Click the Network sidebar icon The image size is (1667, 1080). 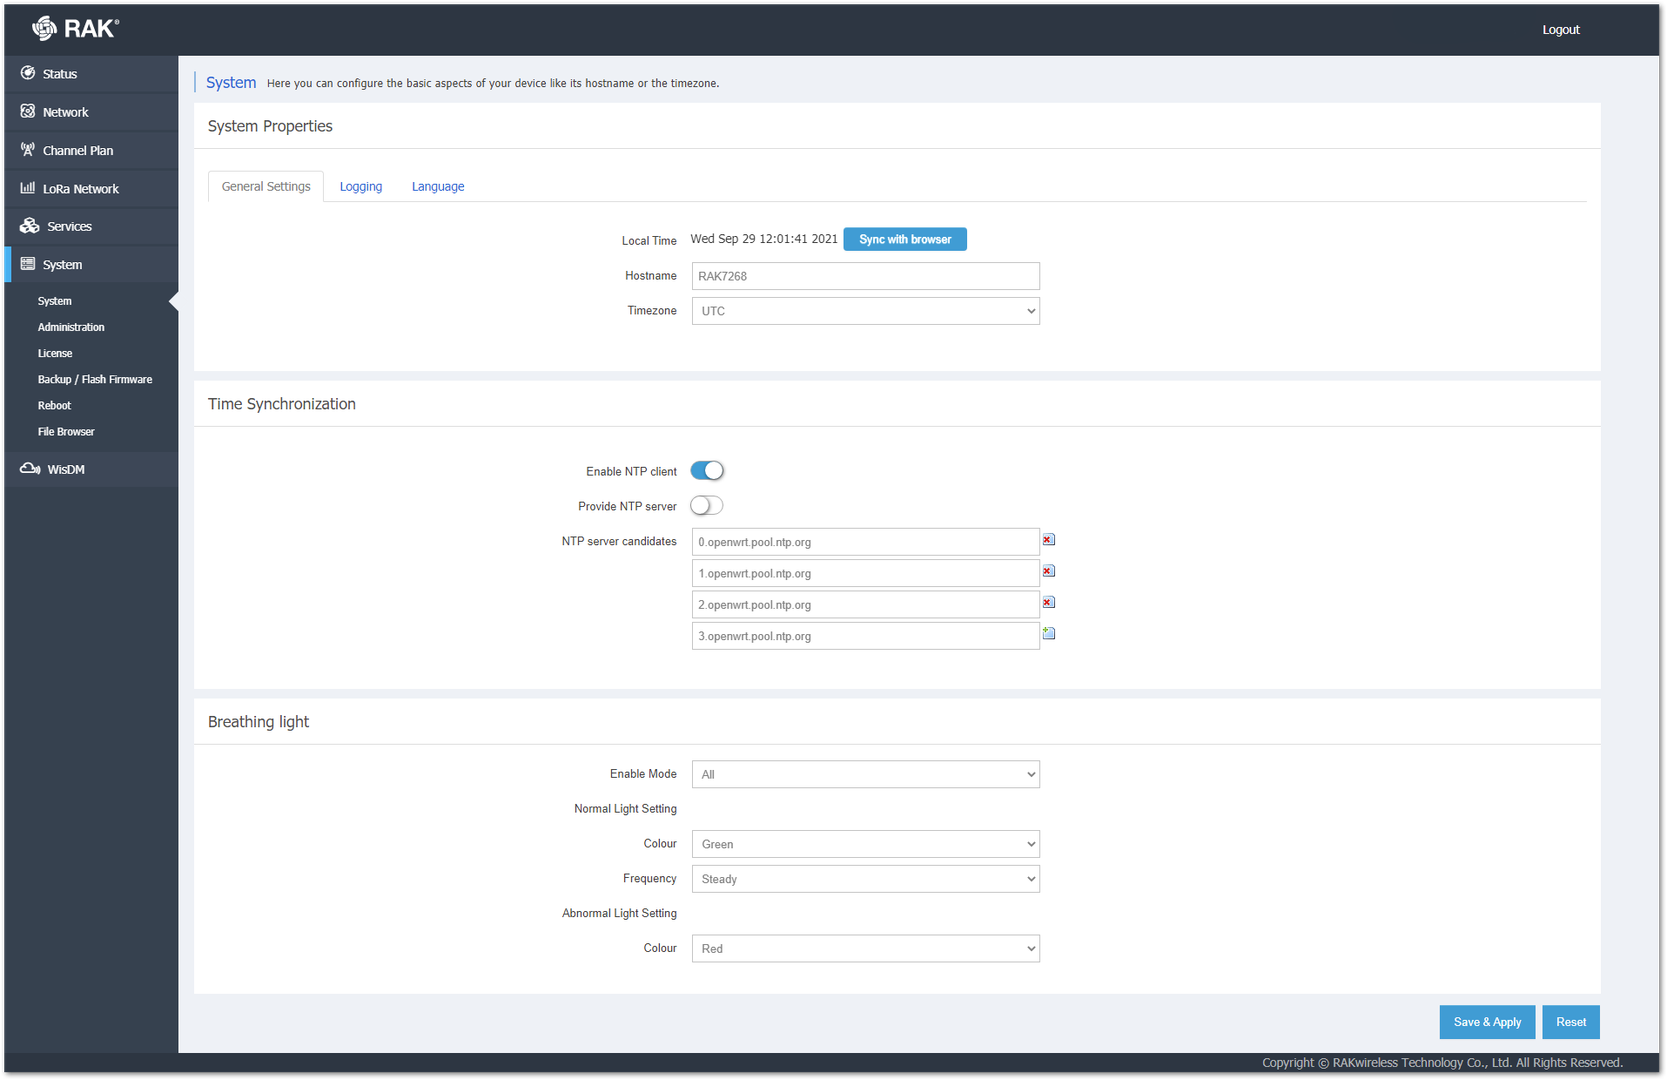28,111
